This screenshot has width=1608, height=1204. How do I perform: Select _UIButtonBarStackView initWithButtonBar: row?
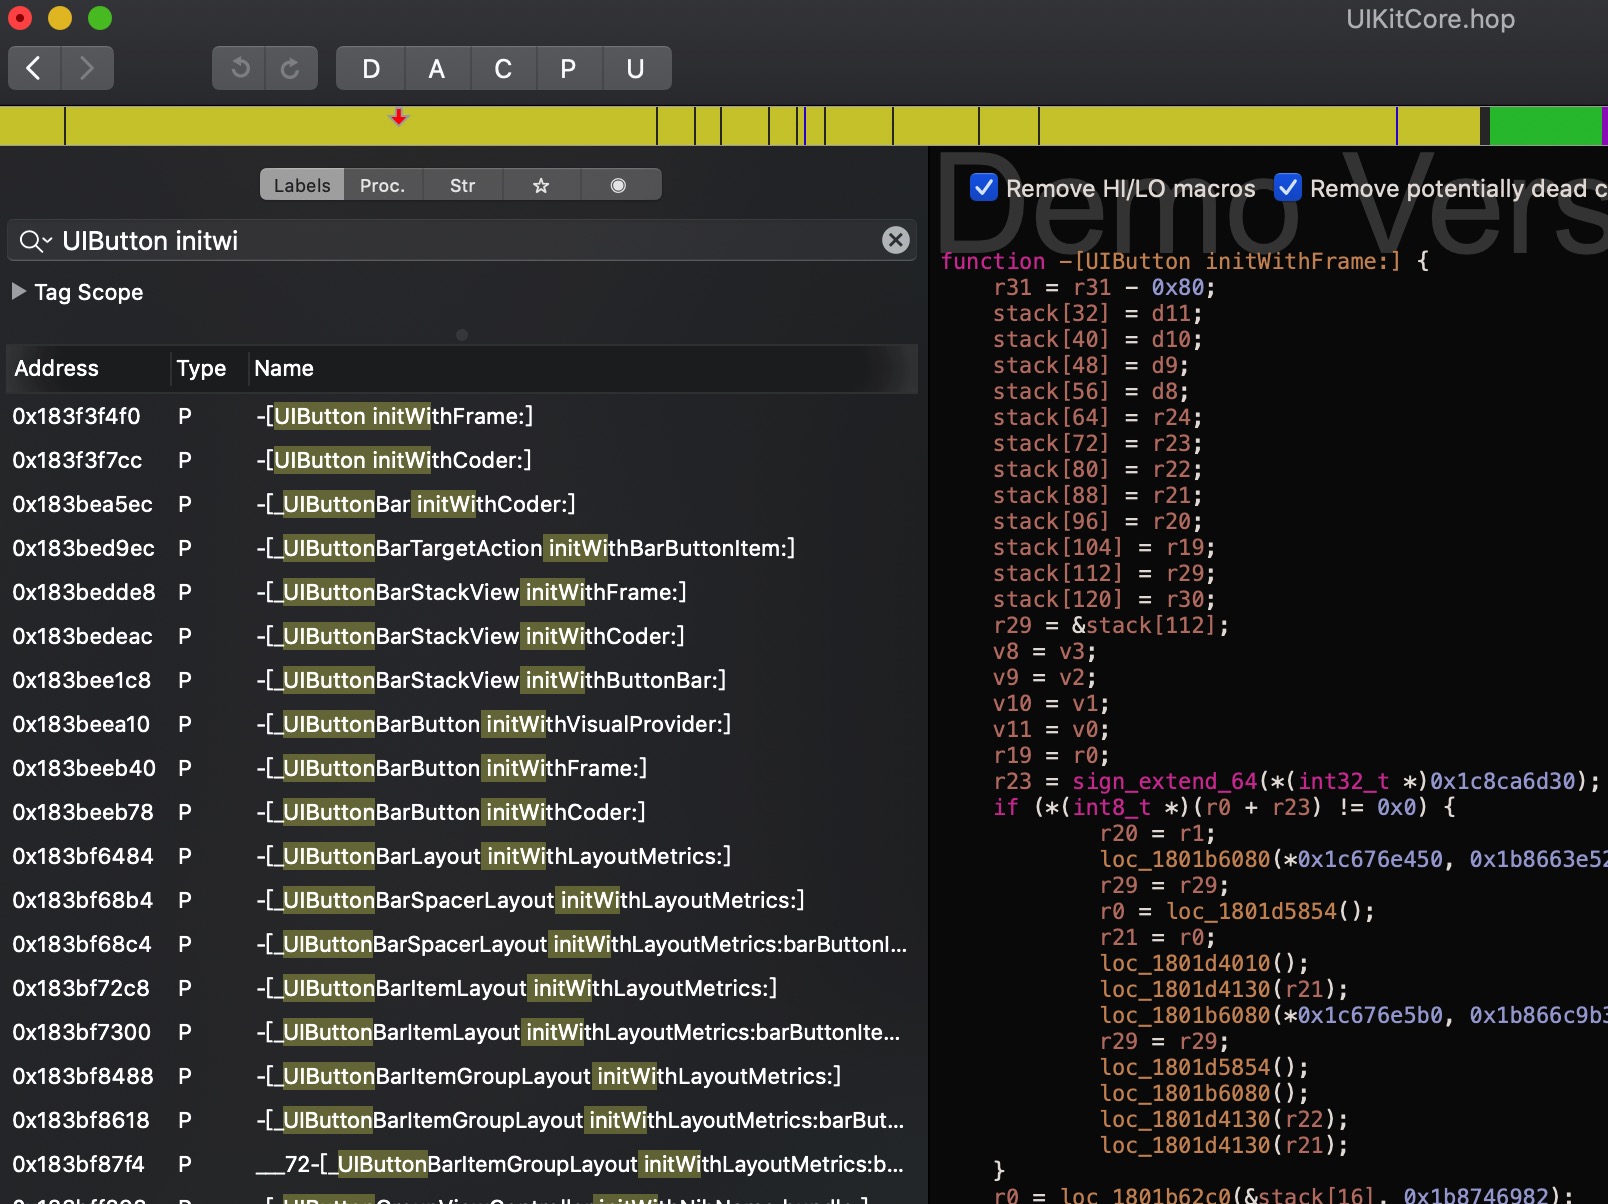[x=460, y=680]
